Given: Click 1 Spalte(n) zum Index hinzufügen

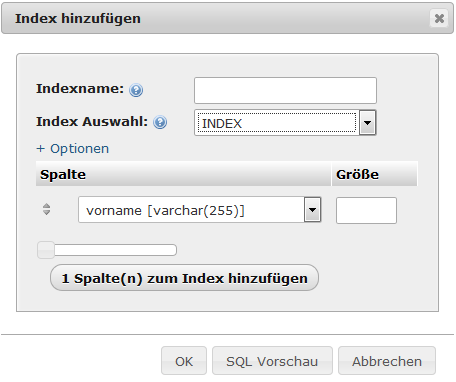Looking at the screenshot, I should coord(184,278).
